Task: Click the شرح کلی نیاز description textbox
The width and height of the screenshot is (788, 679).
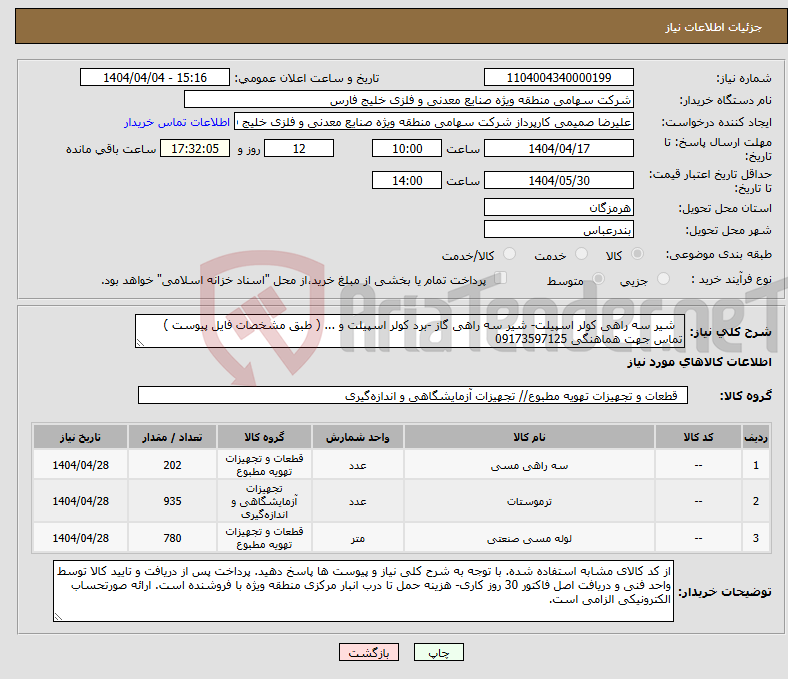Action: 410,331
